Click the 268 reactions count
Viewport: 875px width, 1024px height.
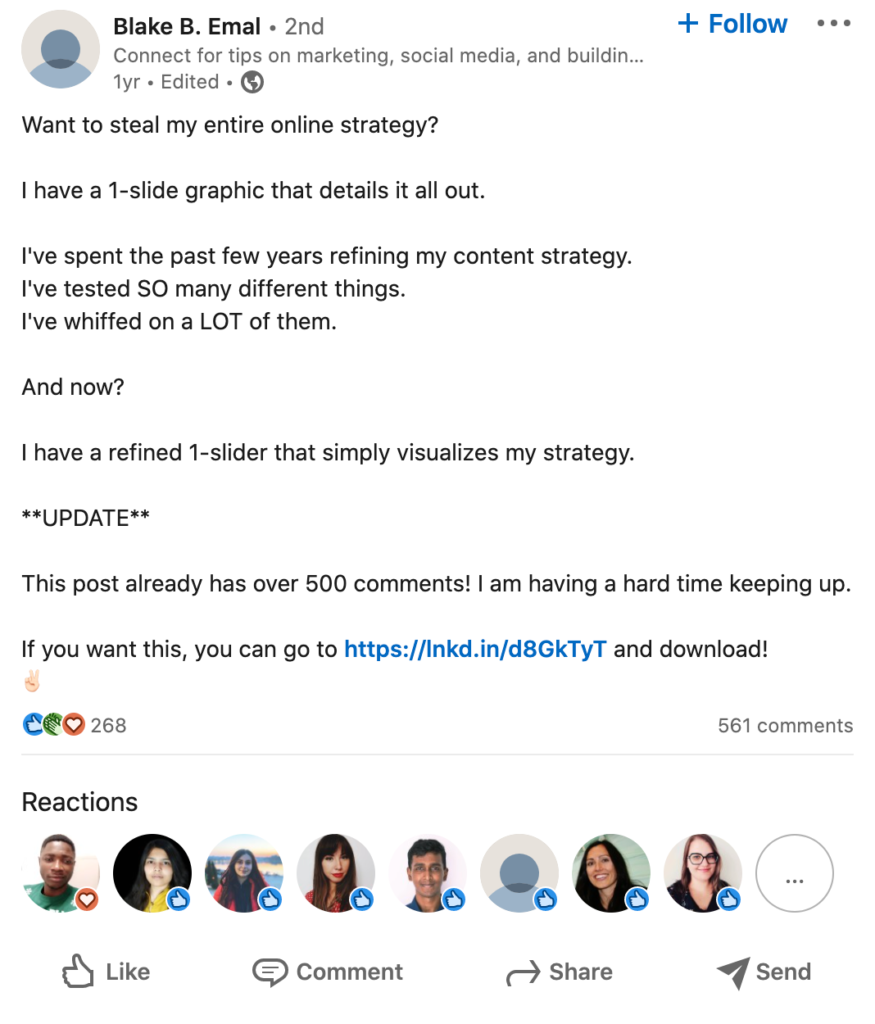click(x=108, y=725)
